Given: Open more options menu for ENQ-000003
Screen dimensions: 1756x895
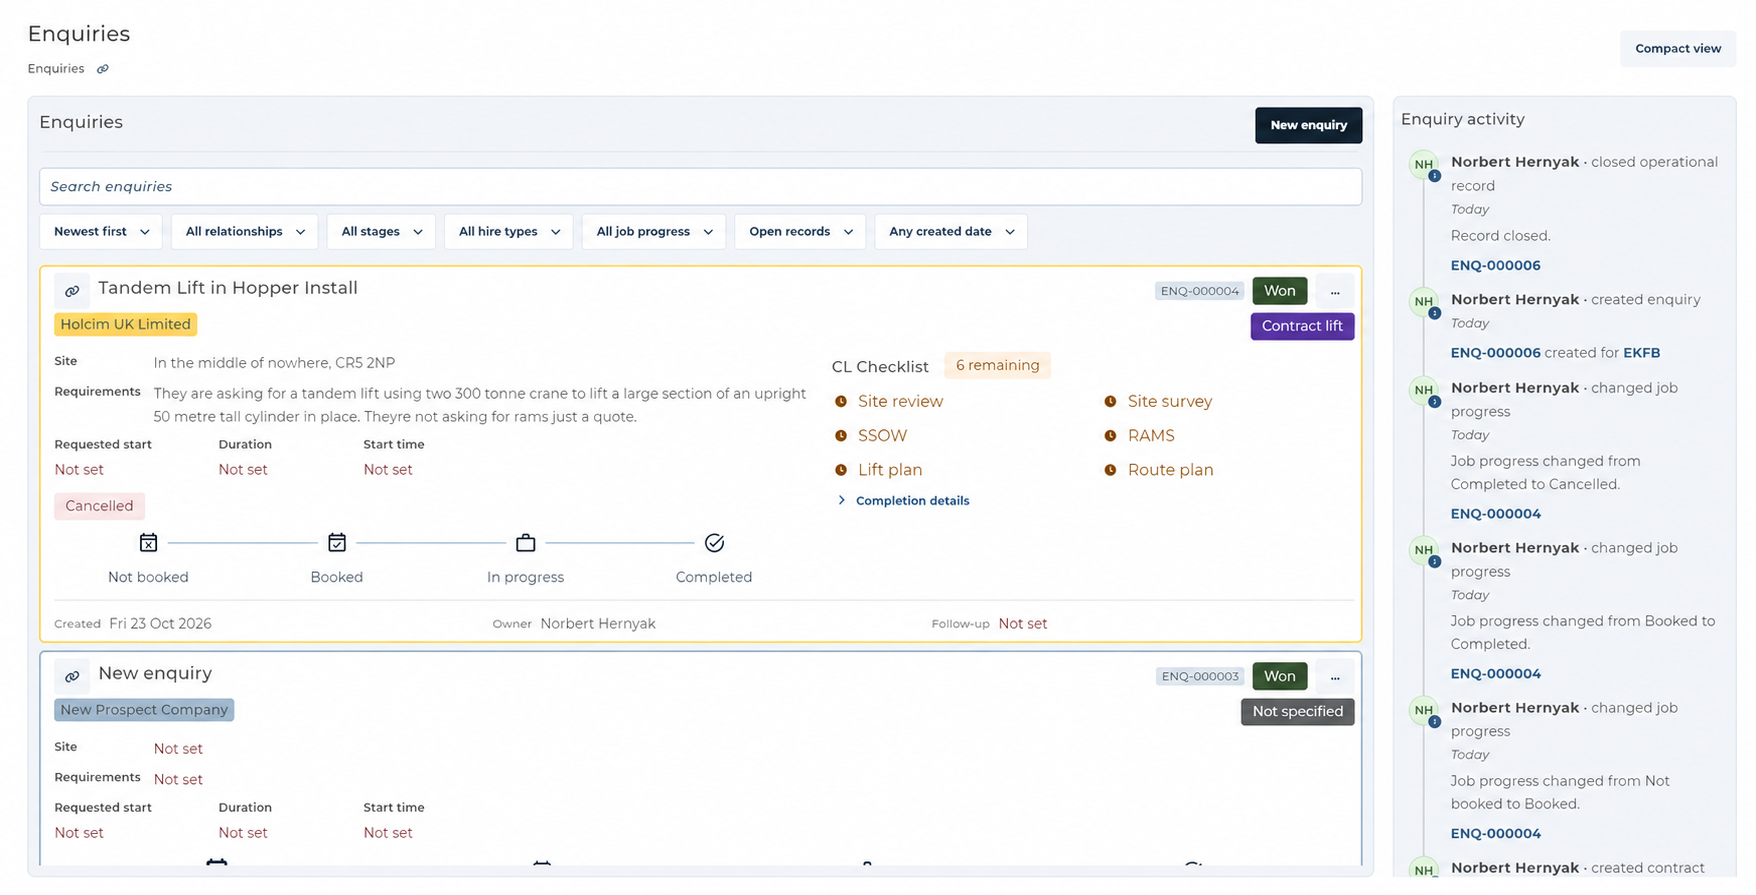Looking at the screenshot, I should [1335, 677].
